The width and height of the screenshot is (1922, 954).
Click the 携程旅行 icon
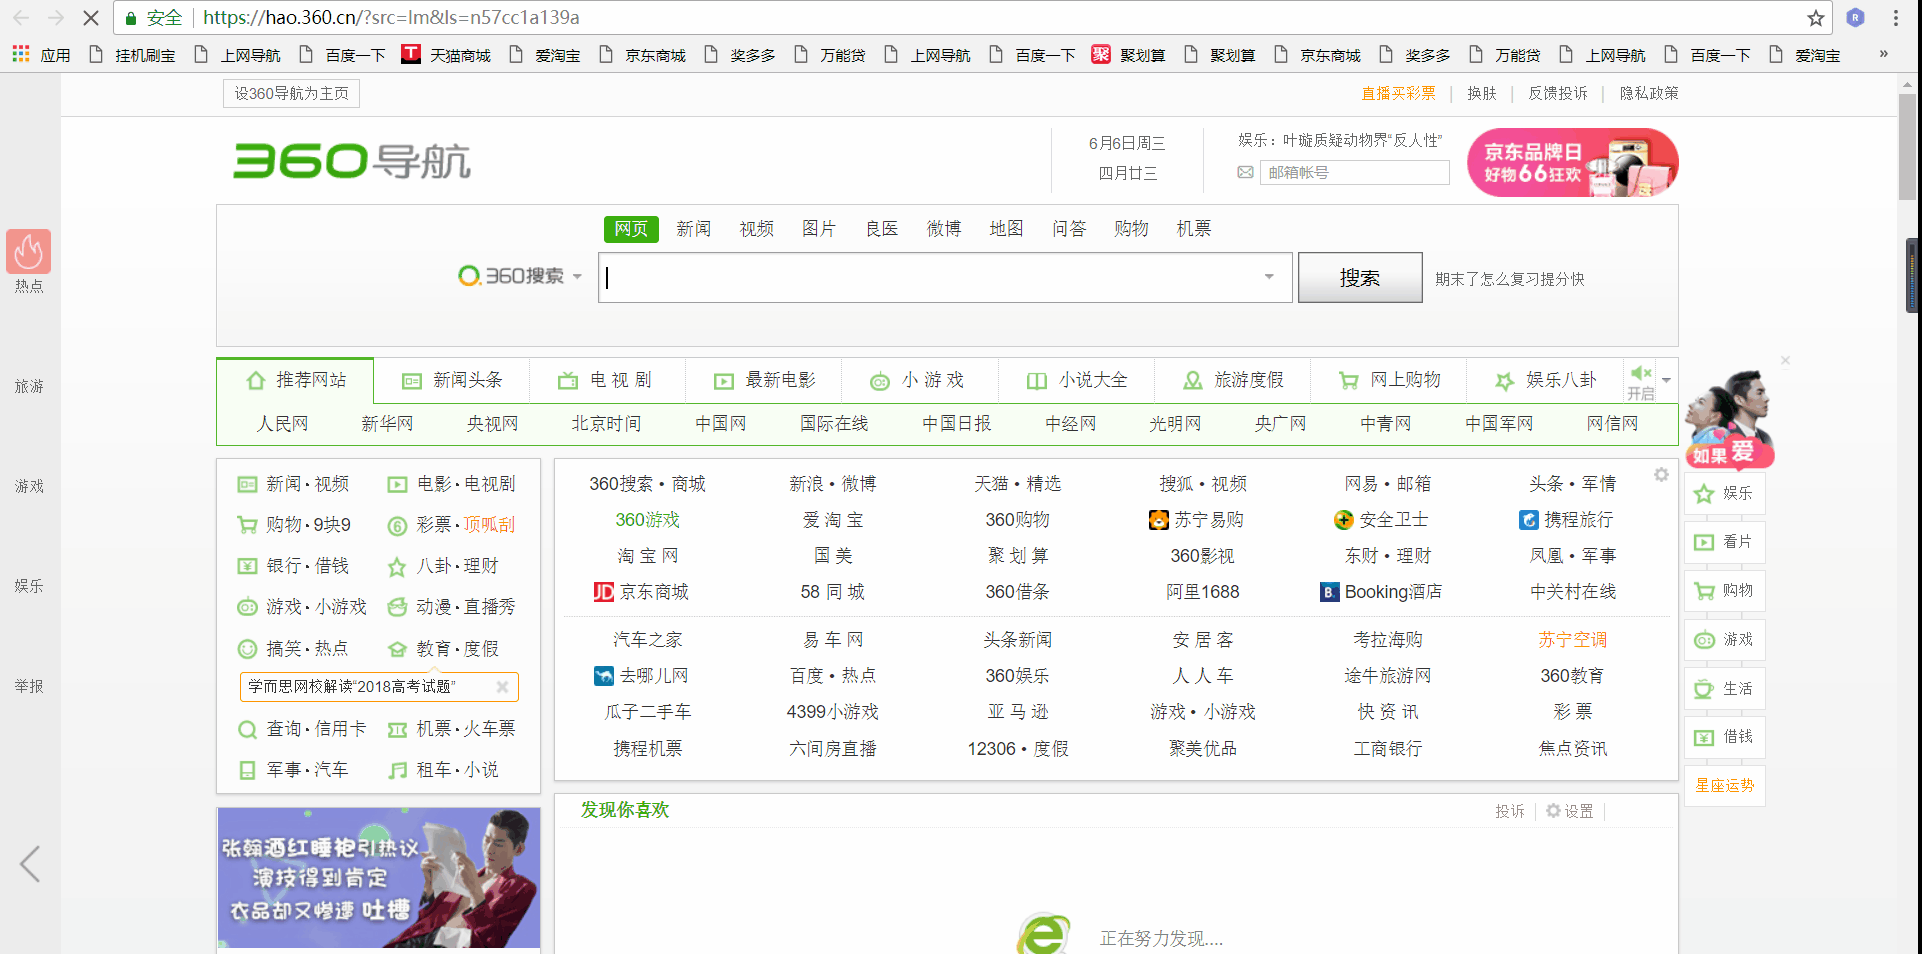[x=1529, y=520]
